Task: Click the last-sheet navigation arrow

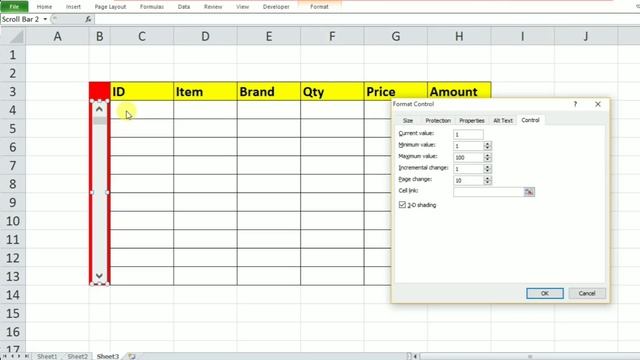Action: pos(27,356)
